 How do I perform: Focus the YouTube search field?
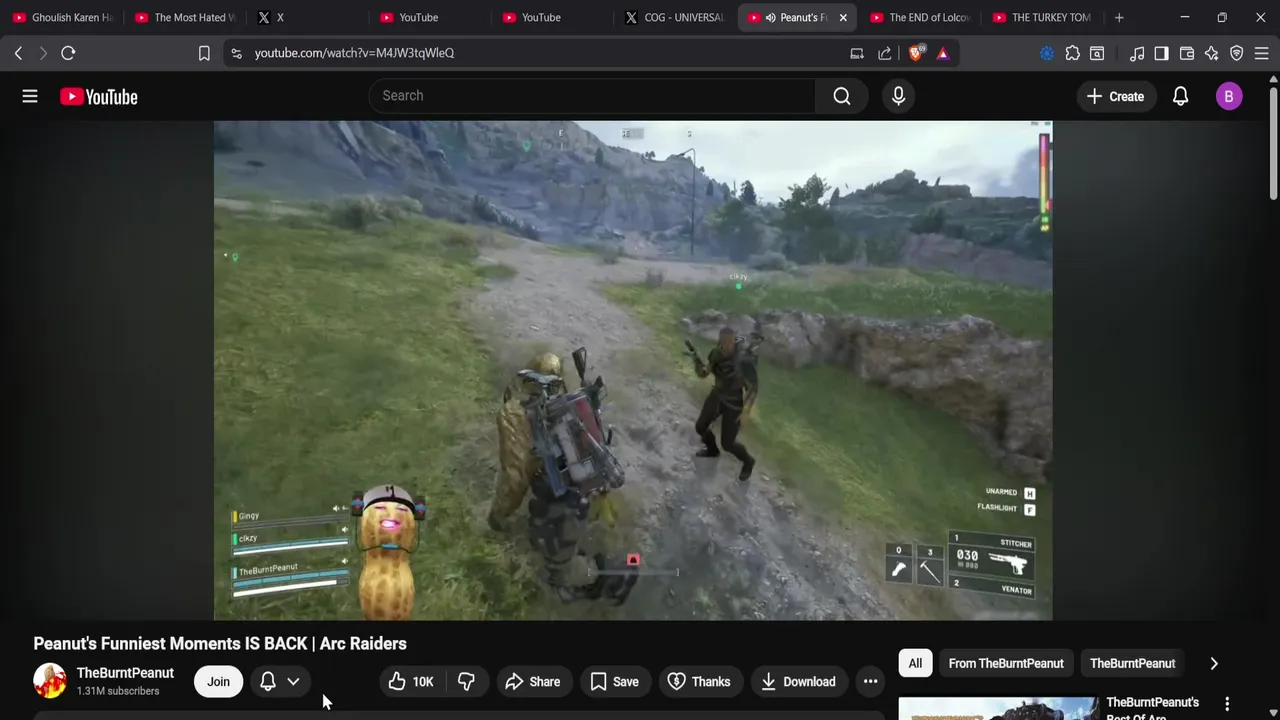(592, 96)
